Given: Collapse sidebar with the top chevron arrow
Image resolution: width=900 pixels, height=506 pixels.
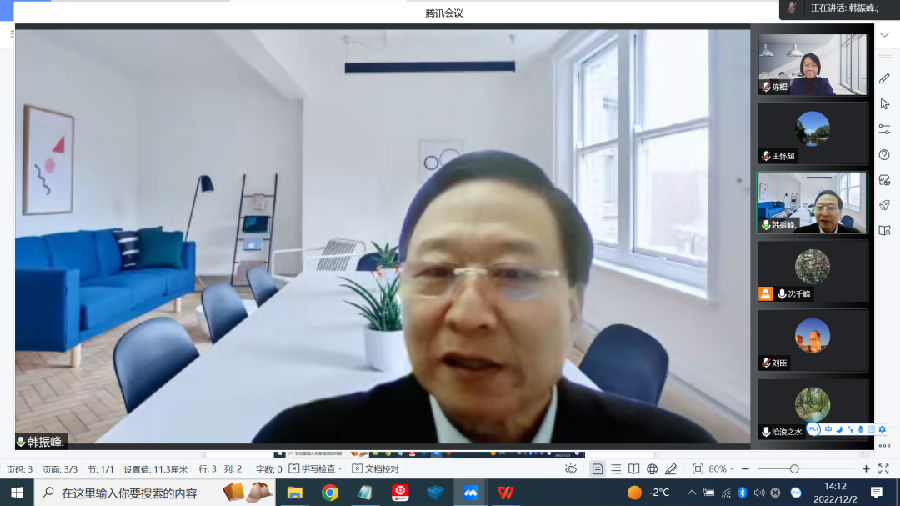Looking at the screenshot, I should 884,35.
